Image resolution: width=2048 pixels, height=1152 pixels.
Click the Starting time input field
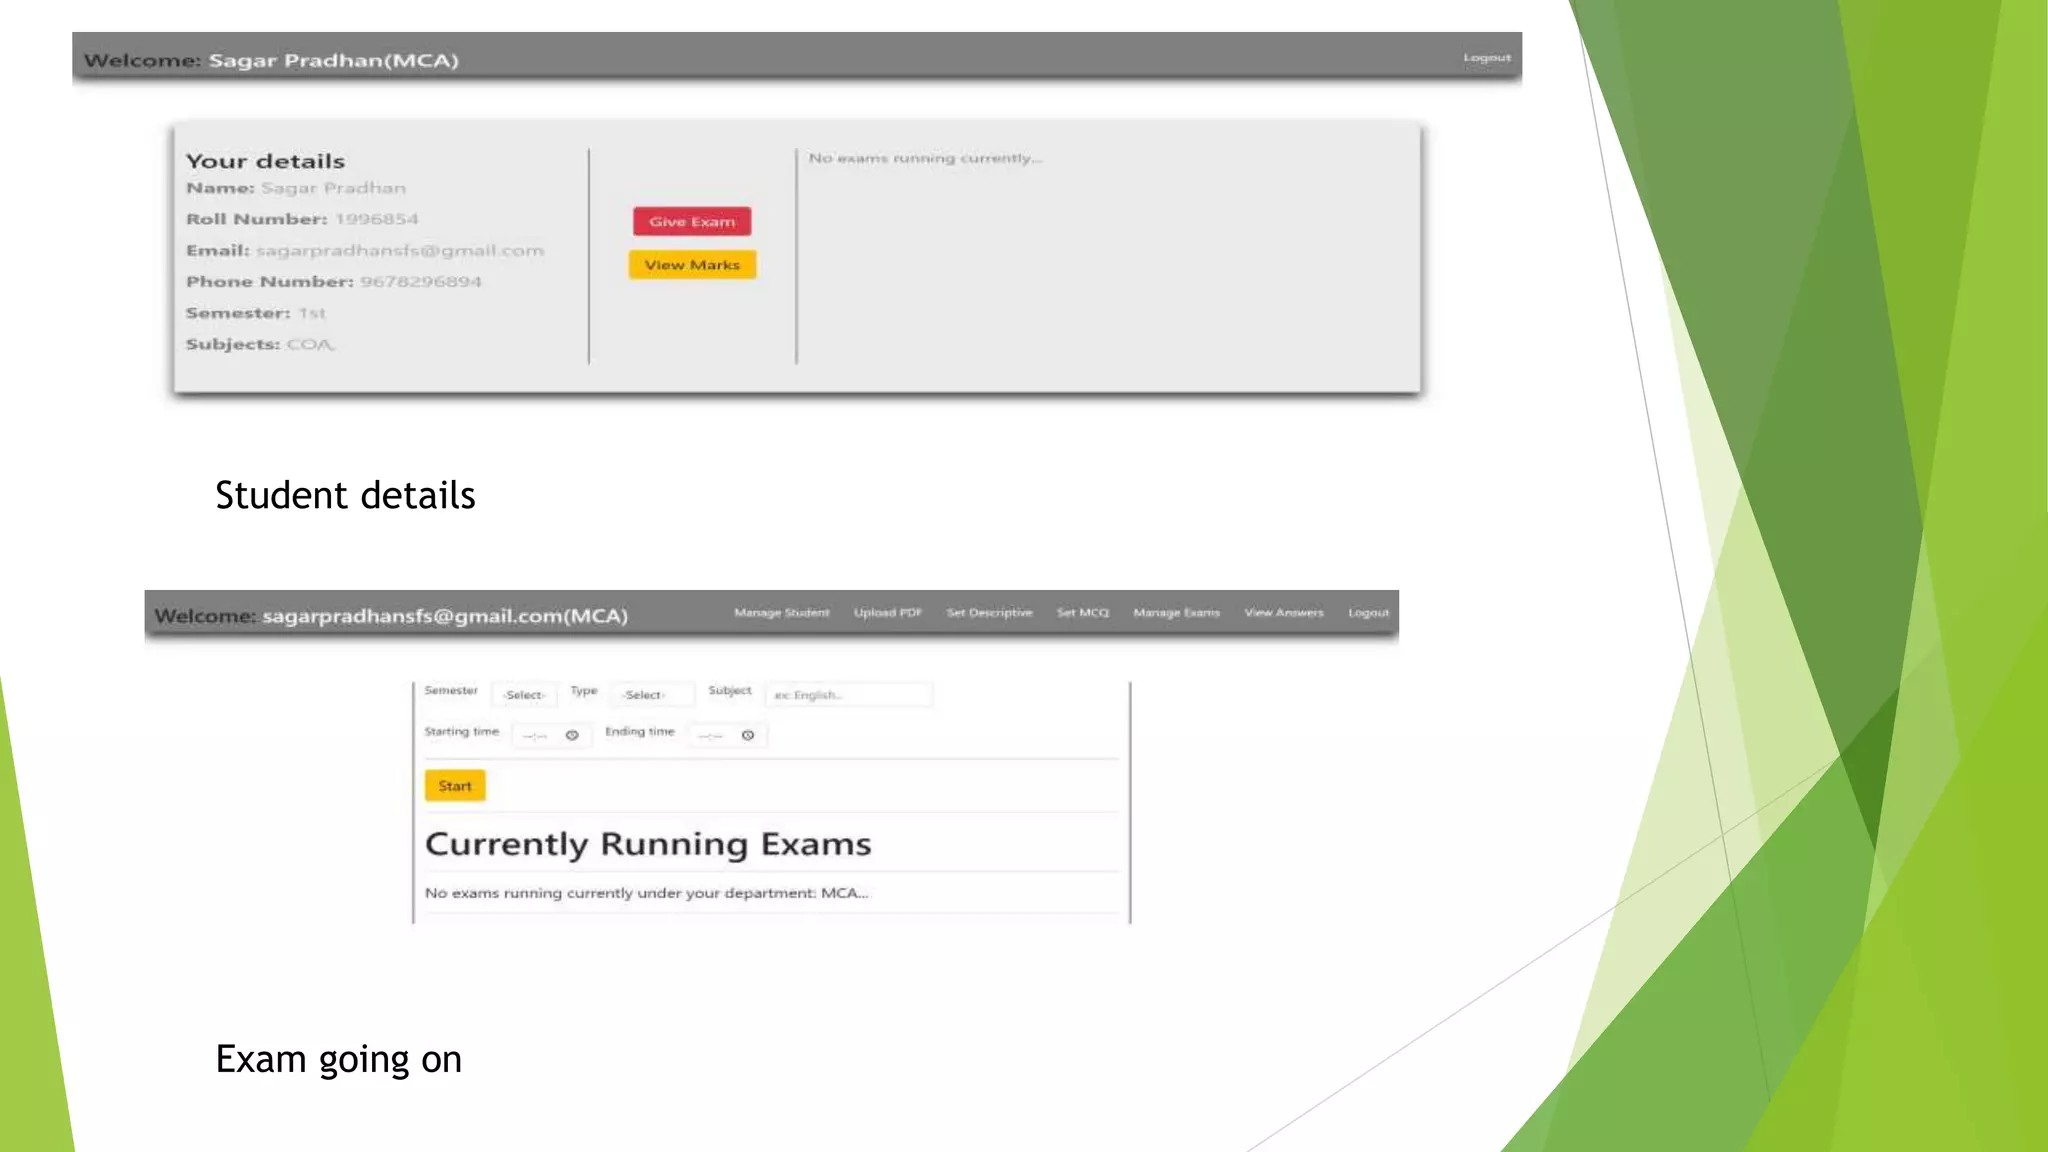(537, 735)
